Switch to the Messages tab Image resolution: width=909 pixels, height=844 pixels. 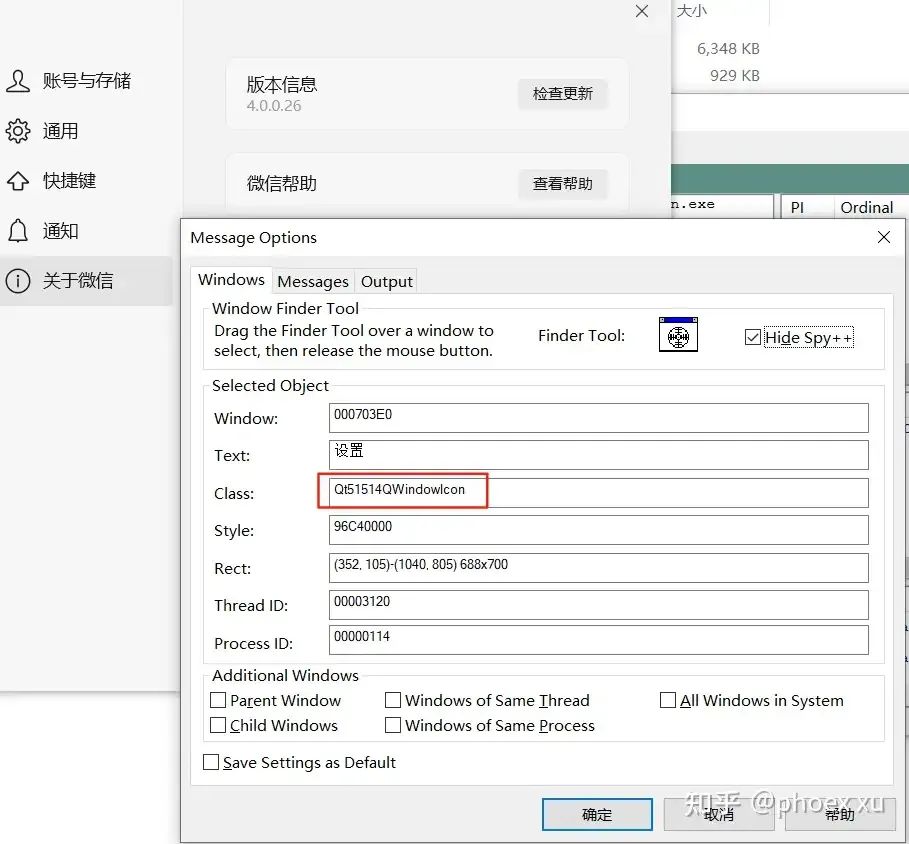tap(313, 282)
